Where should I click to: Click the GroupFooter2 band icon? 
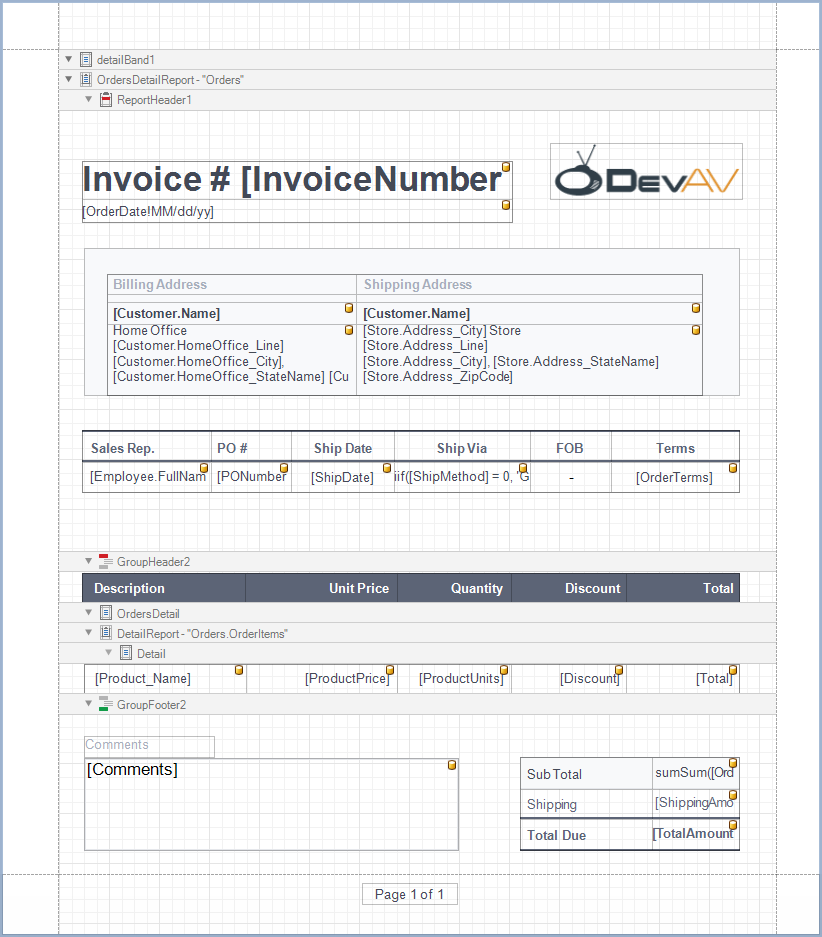tap(105, 705)
